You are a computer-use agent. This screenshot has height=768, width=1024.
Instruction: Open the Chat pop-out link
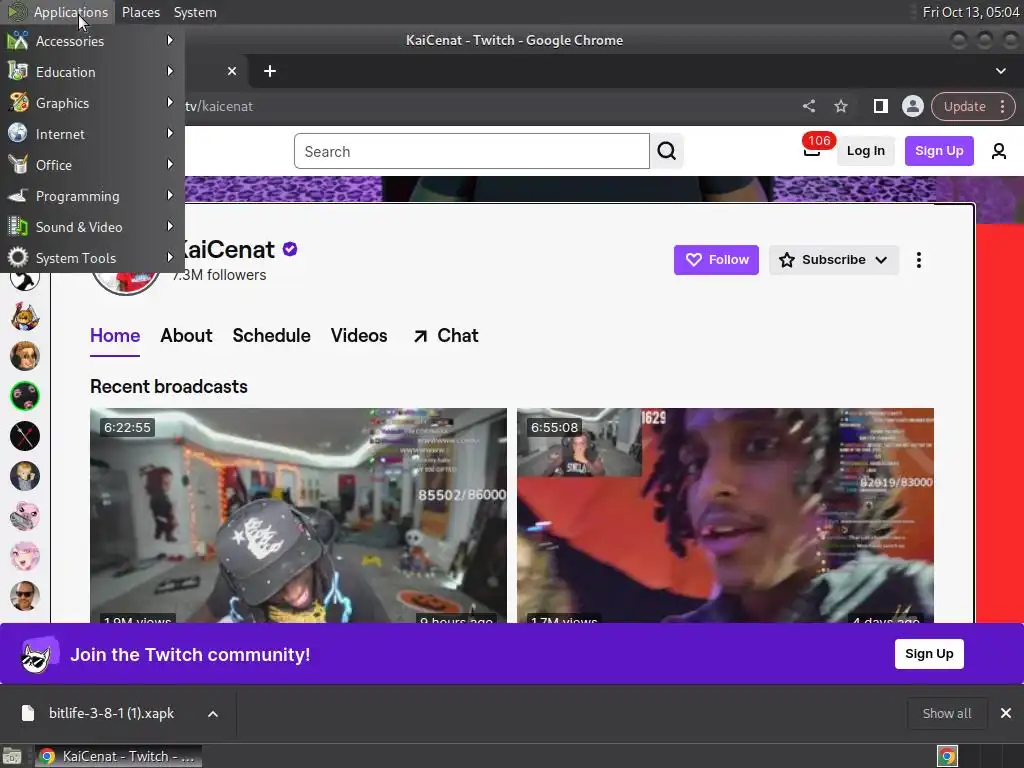(445, 336)
